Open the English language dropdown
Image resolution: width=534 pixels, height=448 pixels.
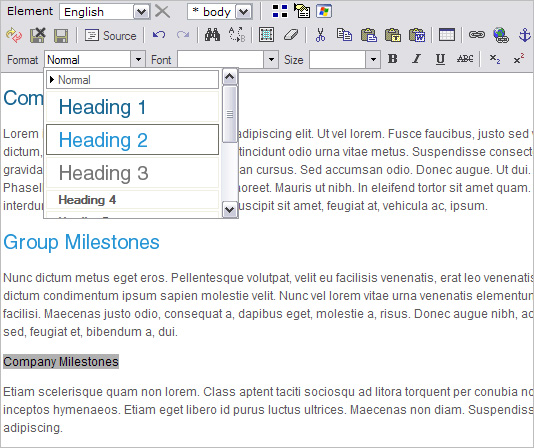(141, 12)
